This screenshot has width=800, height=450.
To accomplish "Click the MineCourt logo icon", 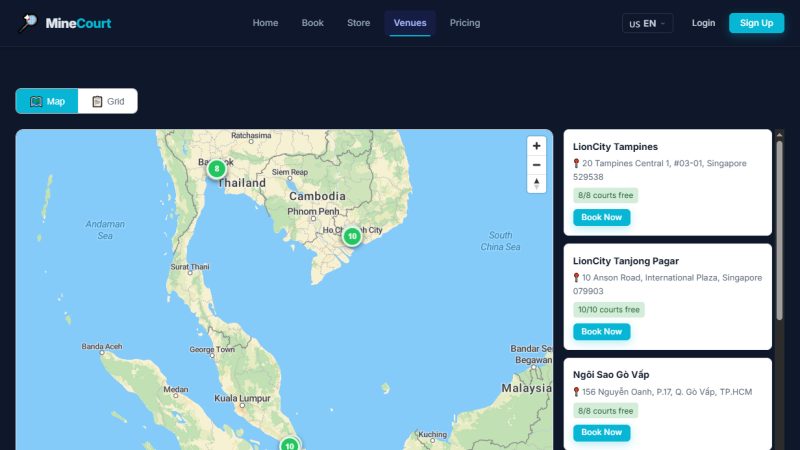I will coord(28,22).
